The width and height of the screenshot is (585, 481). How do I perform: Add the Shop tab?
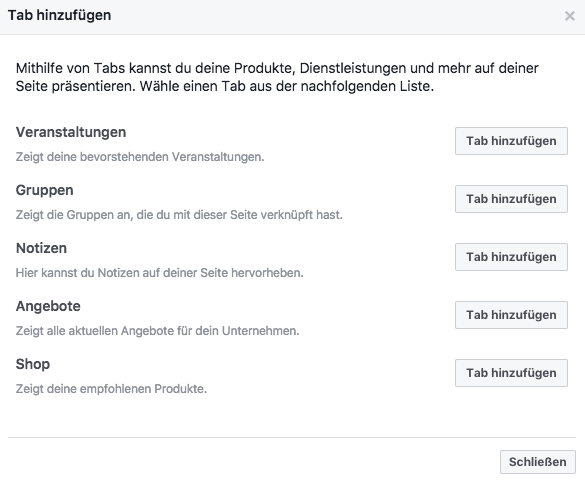pos(511,373)
